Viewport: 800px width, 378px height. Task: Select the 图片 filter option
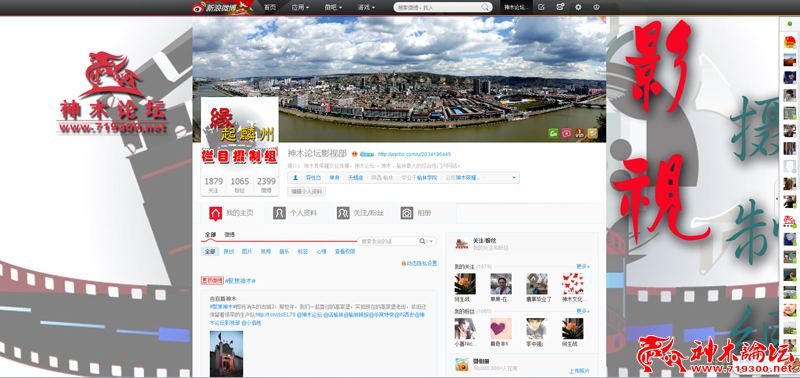click(247, 251)
